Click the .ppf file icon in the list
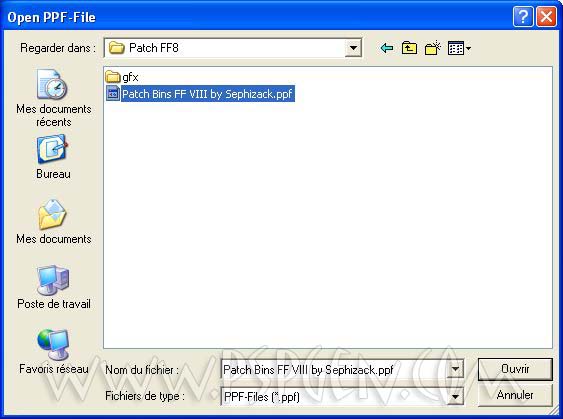 pyautogui.click(x=113, y=94)
